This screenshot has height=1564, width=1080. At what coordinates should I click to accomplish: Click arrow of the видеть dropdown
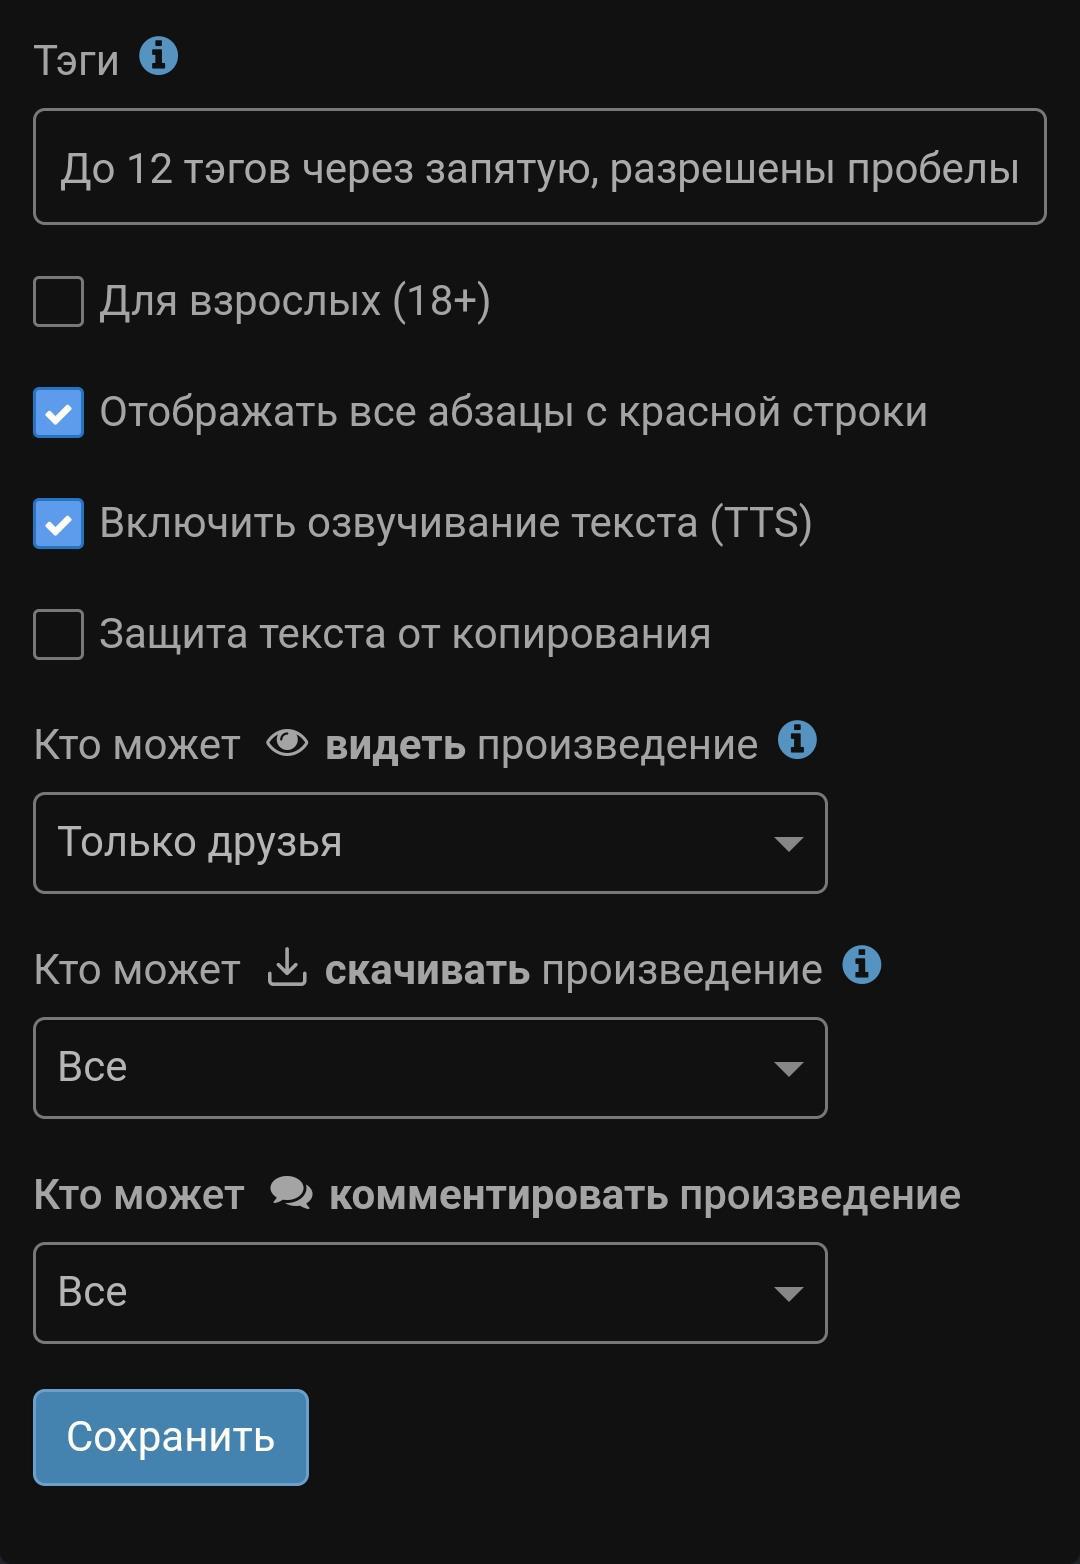[788, 844]
